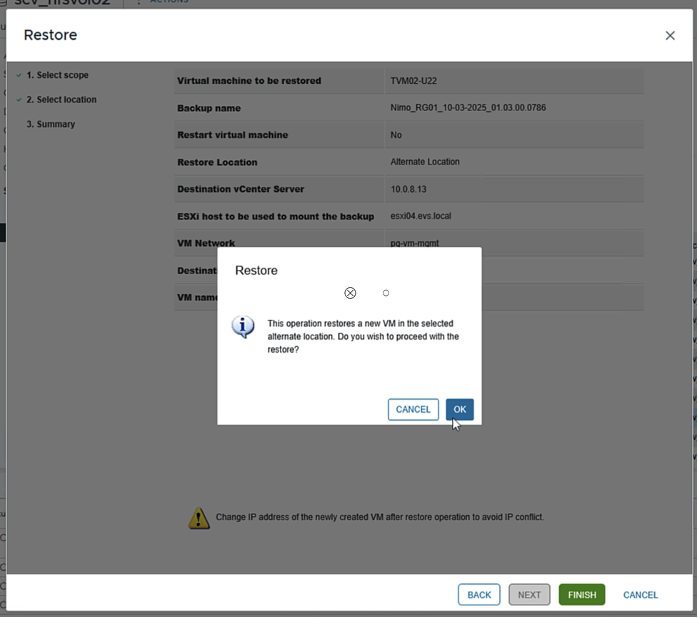Click the checkmark beside Select scope
The height and width of the screenshot is (618, 698).
point(19,75)
